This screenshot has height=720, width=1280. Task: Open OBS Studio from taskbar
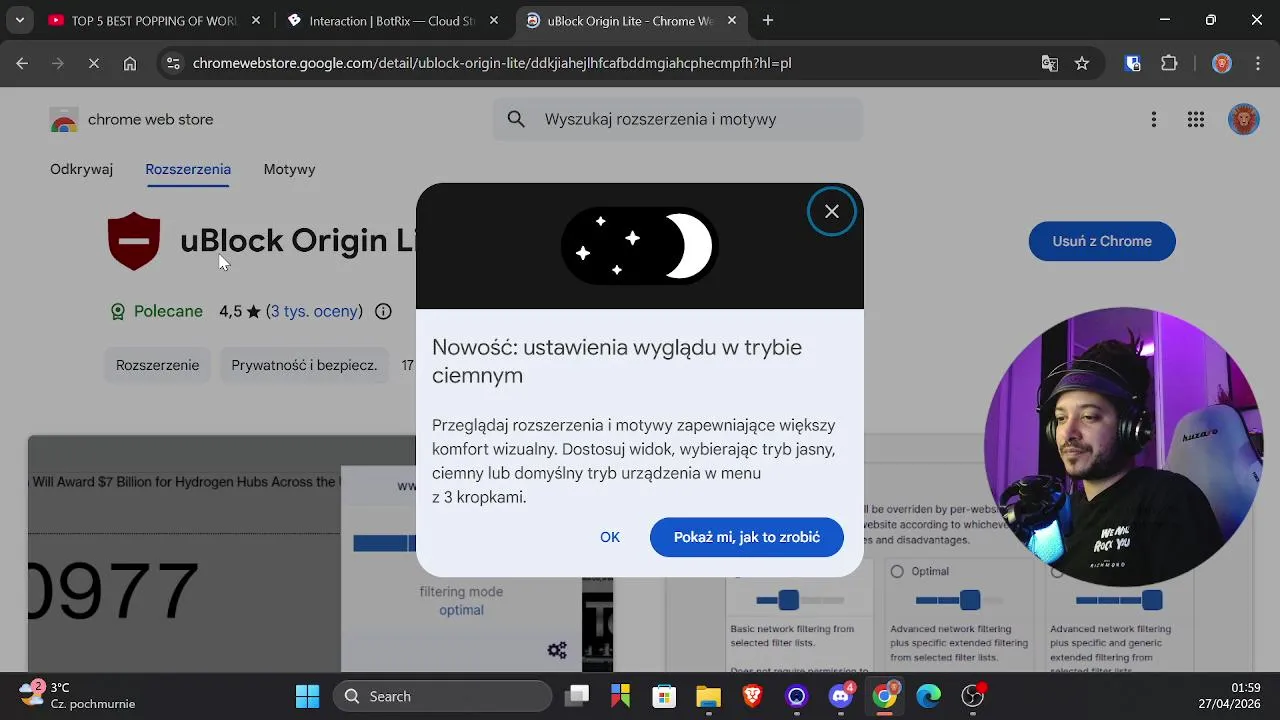pyautogui.click(x=973, y=696)
